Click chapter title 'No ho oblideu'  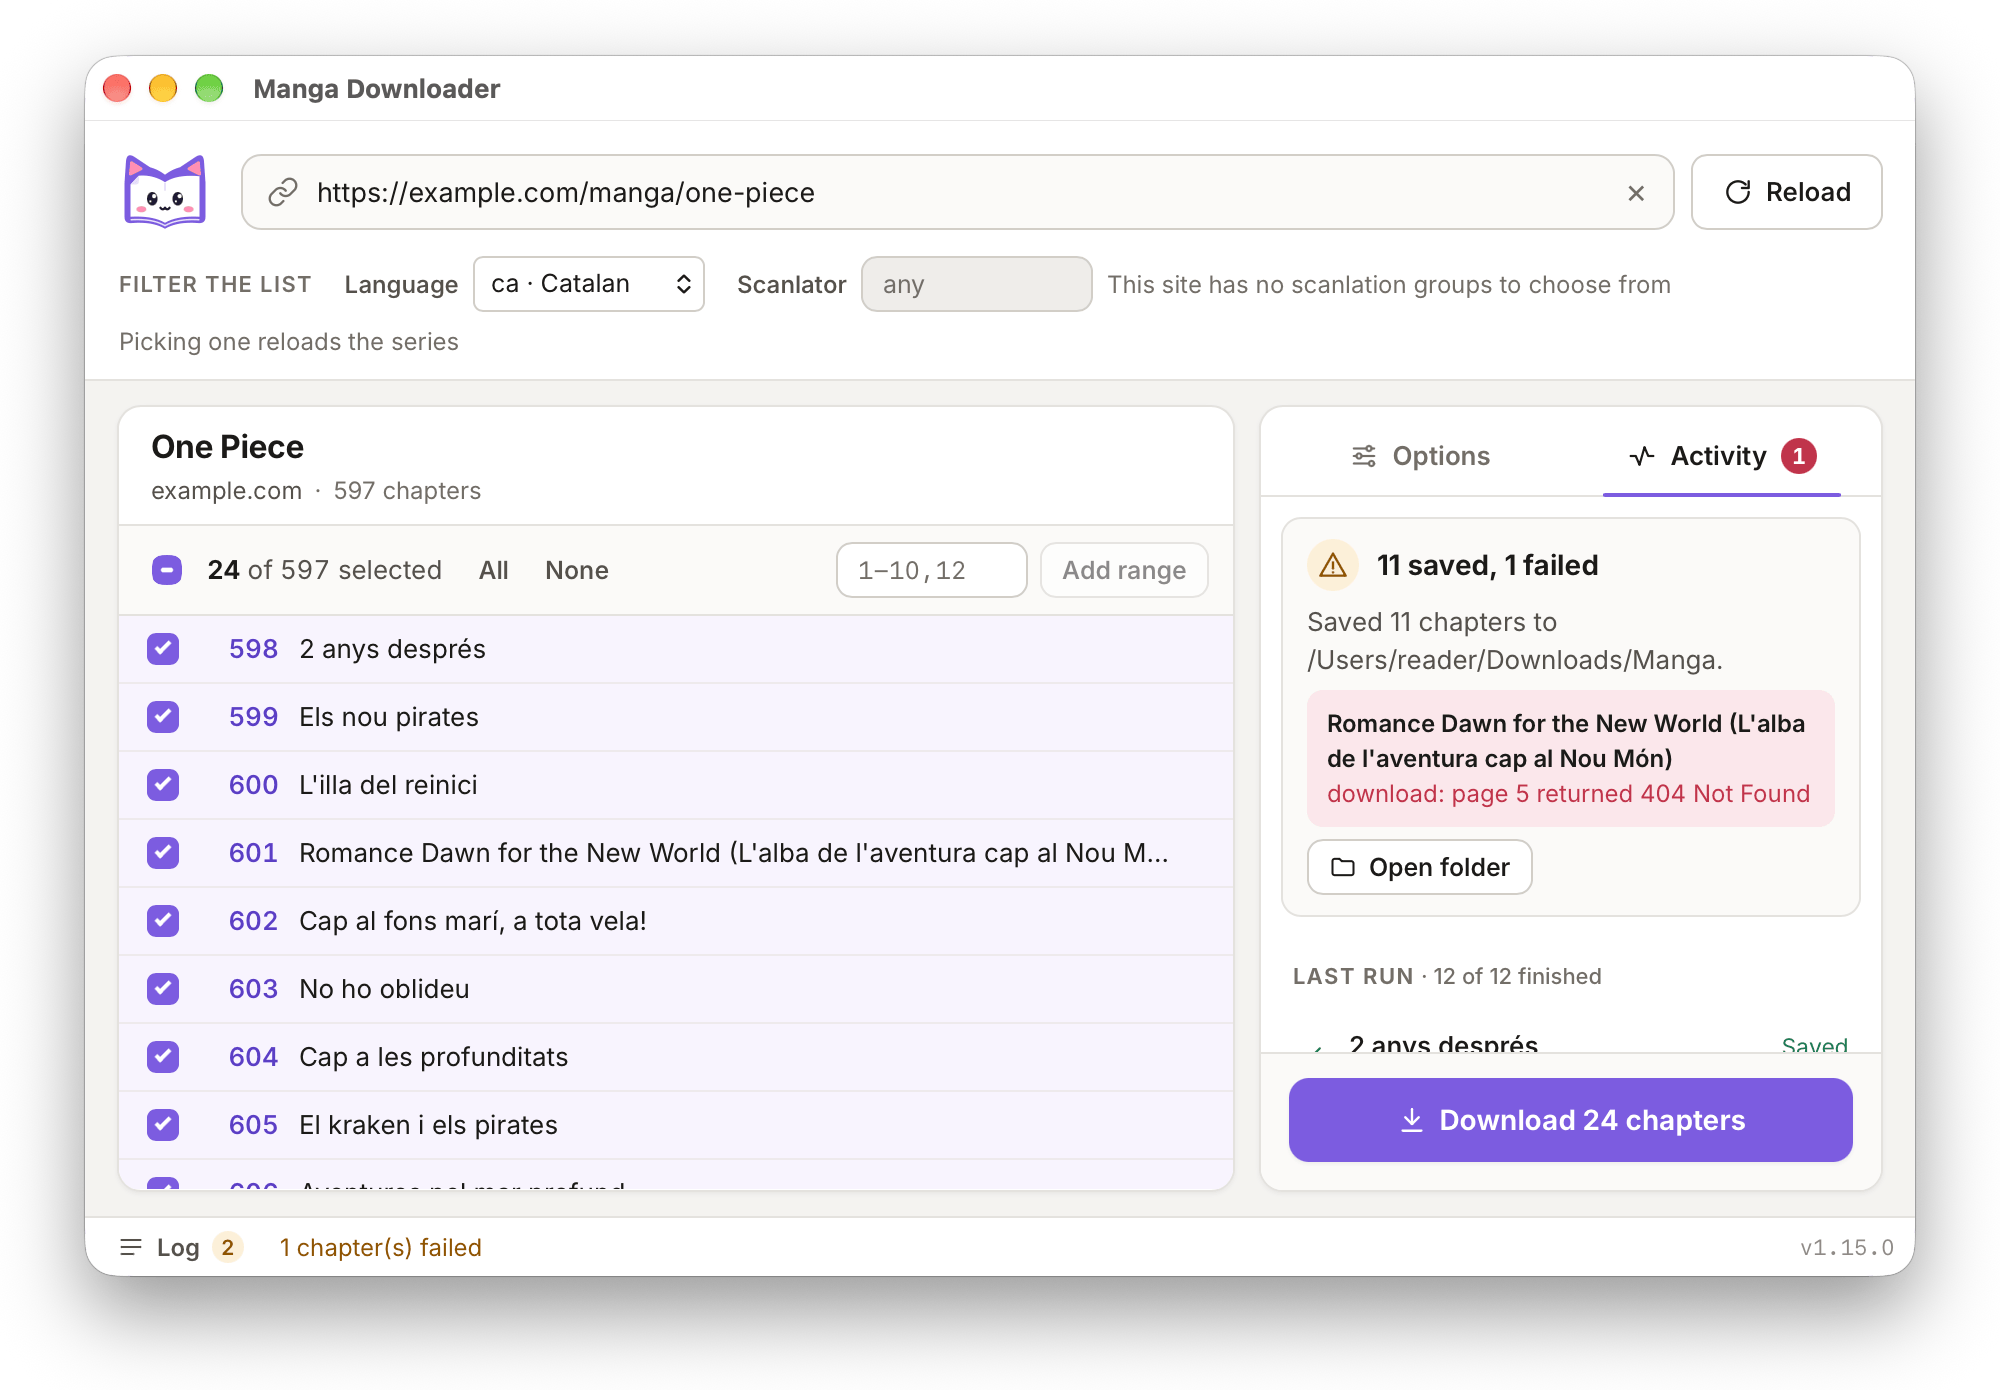point(384,989)
